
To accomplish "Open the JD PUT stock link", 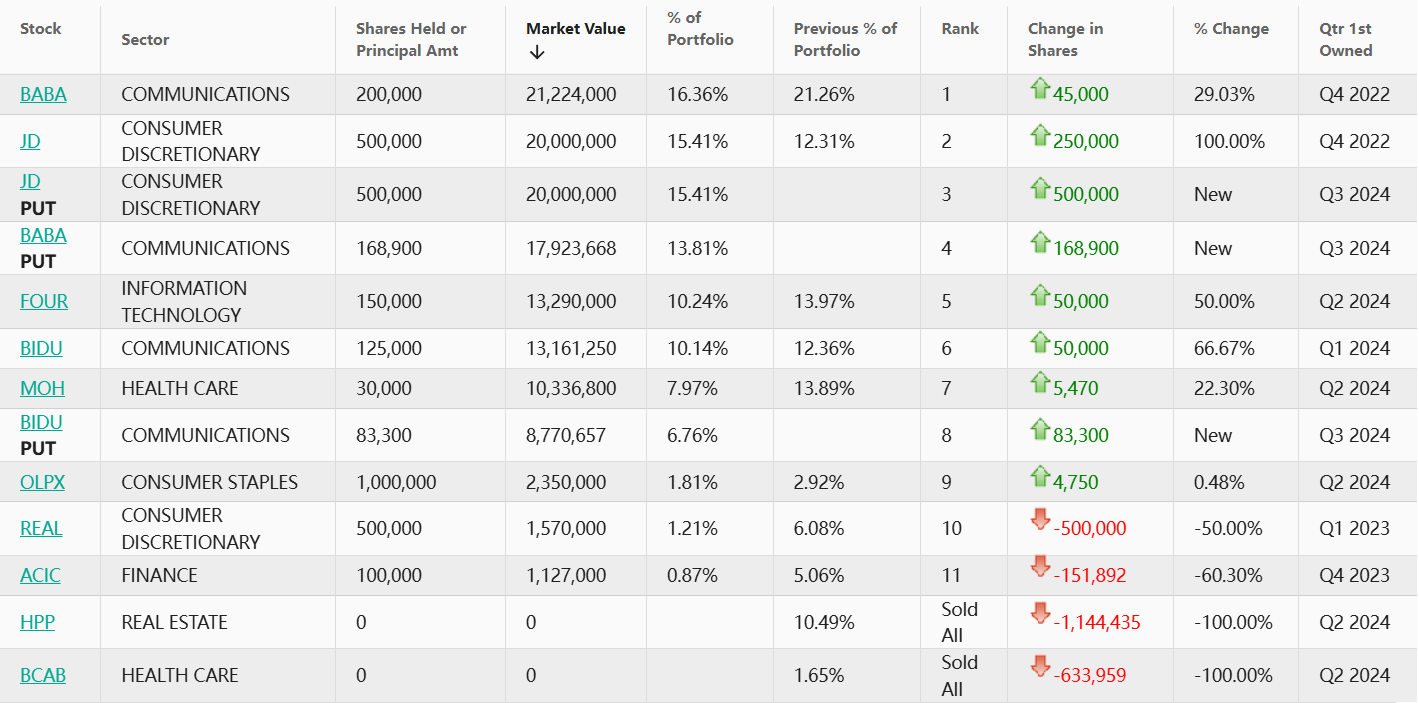I will [30, 181].
